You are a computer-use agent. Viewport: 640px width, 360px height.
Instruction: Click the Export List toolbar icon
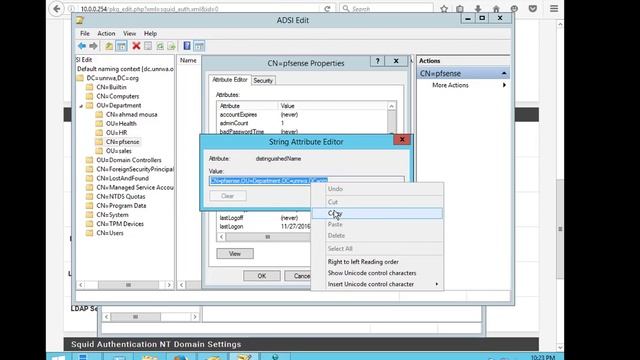click(x=171, y=46)
